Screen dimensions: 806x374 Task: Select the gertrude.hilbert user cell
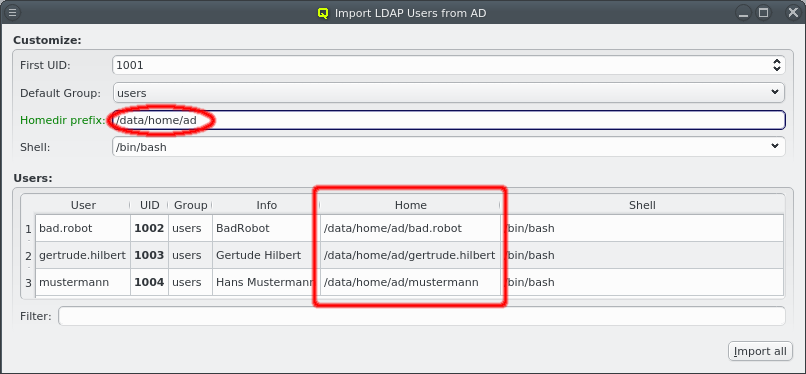click(x=83, y=255)
